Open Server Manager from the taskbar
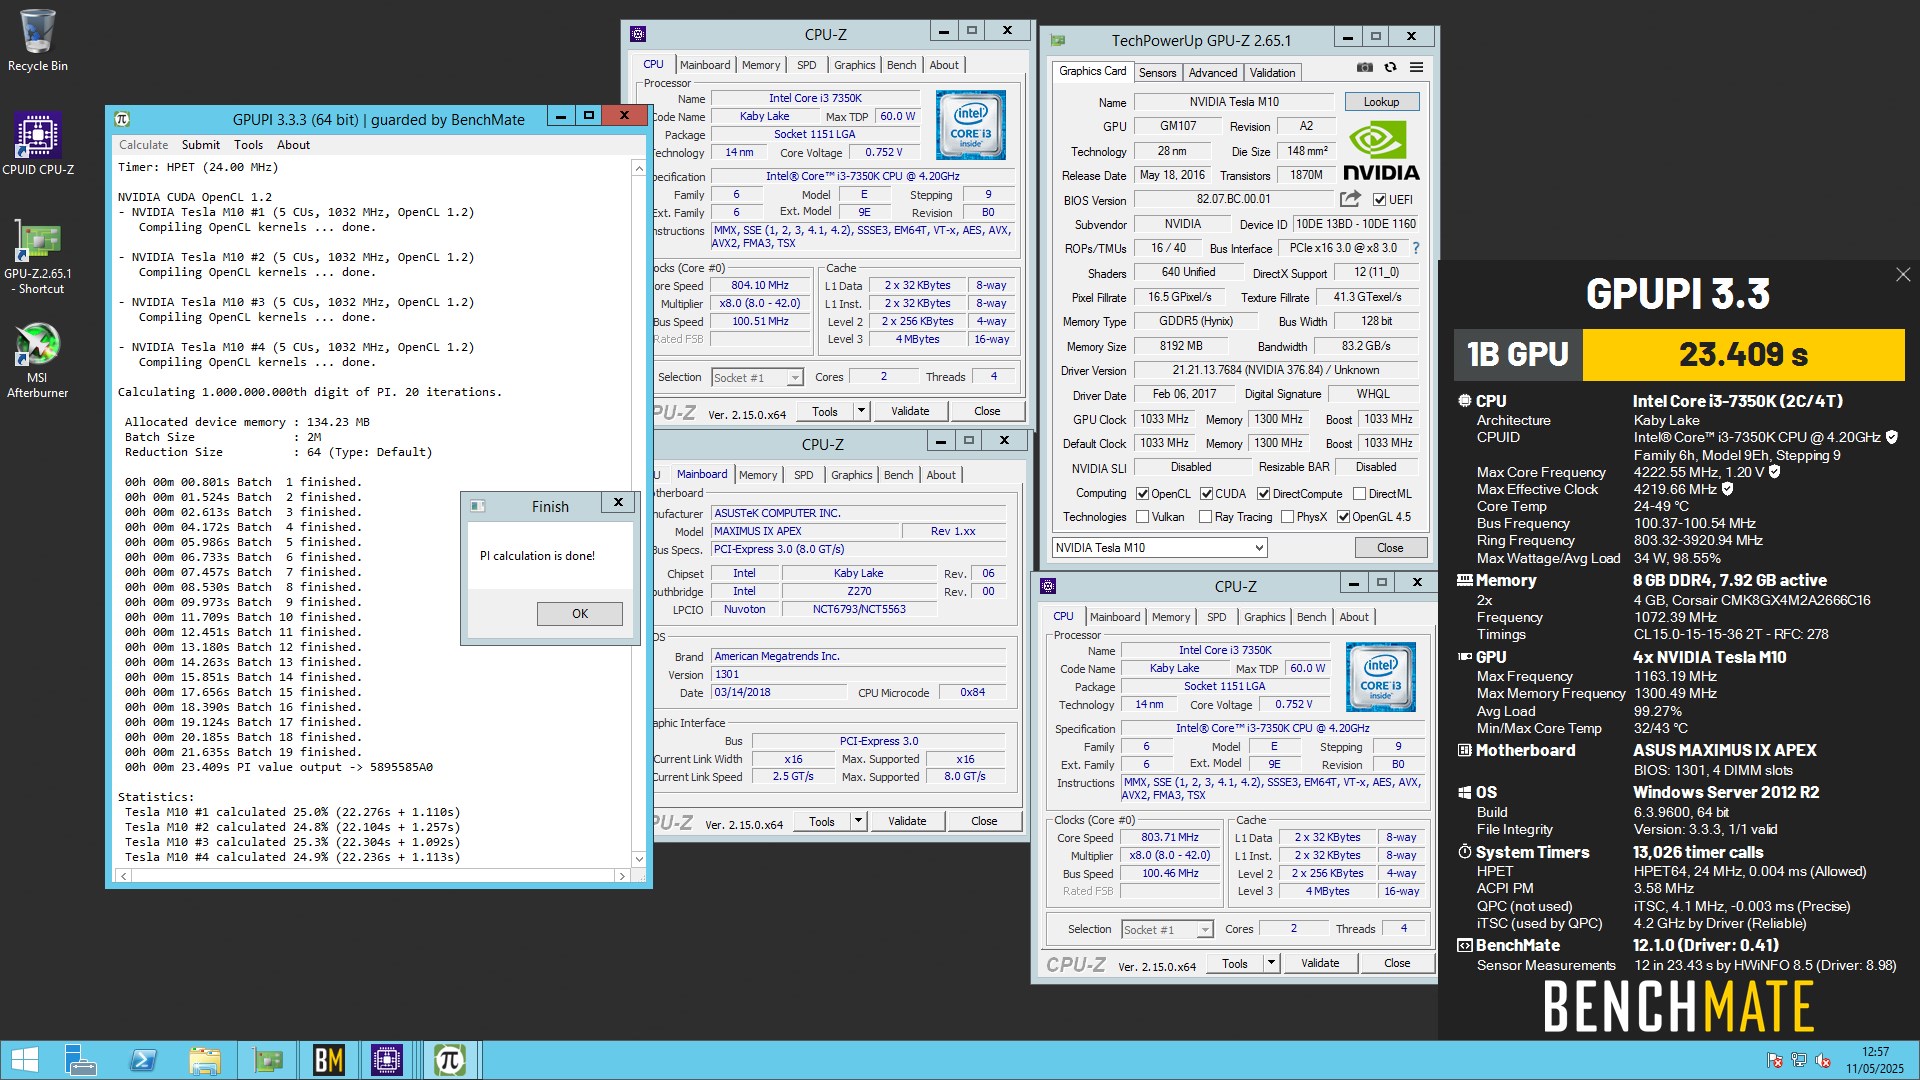 [80, 1060]
